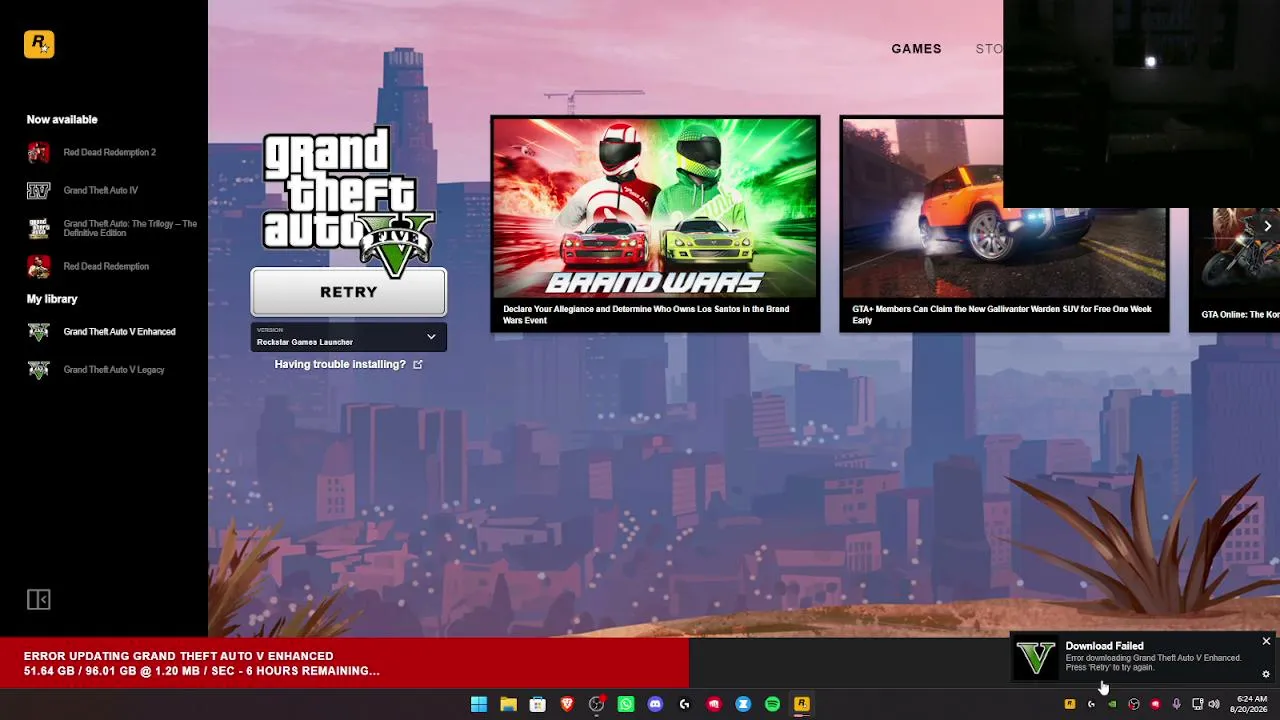Click the GTA V logo in the notification
Image resolution: width=1280 pixels, height=720 pixels.
1036,657
